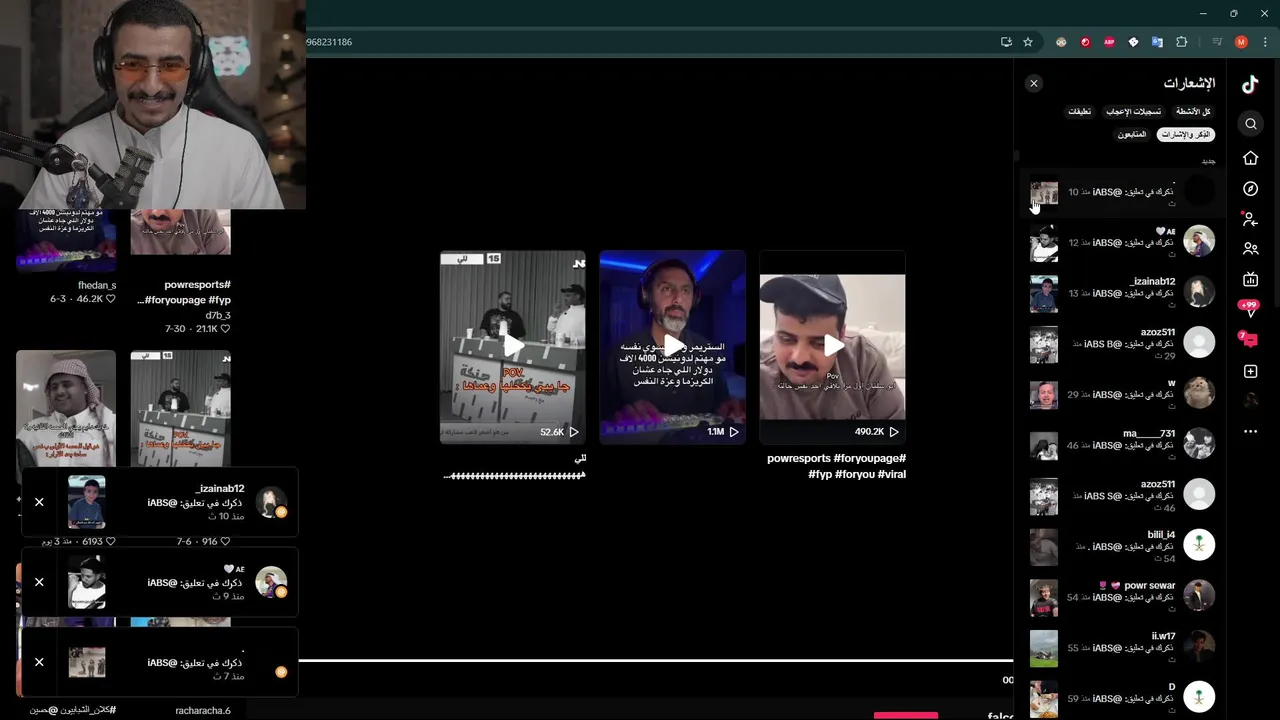This screenshot has height=720, width=1280.
Task: Like the d7b_3 video with 21.1K hearts
Action: (225, 329)
